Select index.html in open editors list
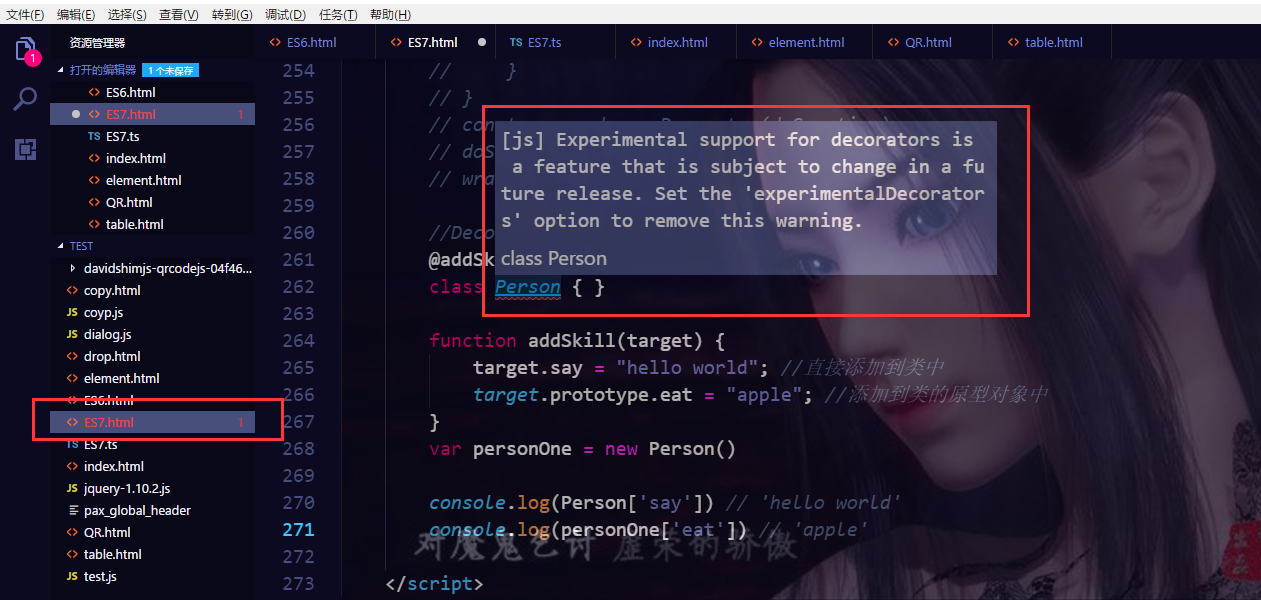 coord(152,158)
